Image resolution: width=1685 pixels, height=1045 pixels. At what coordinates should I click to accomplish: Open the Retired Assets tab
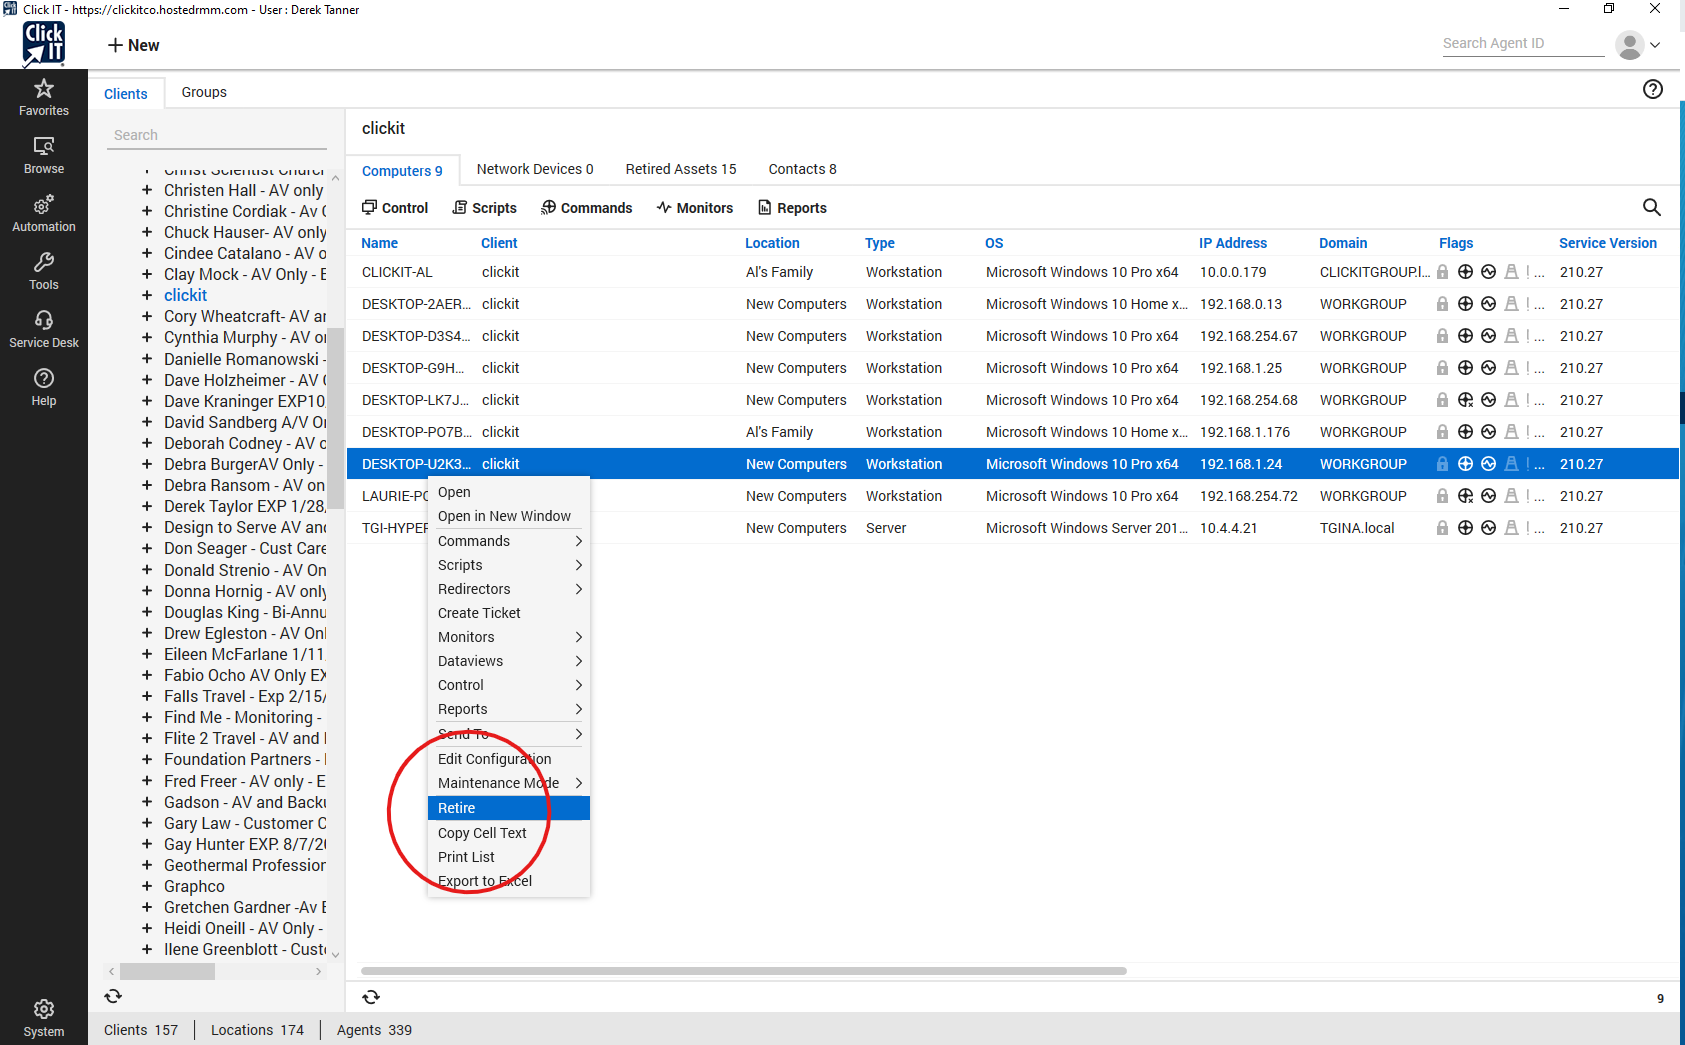pos(681,169)
